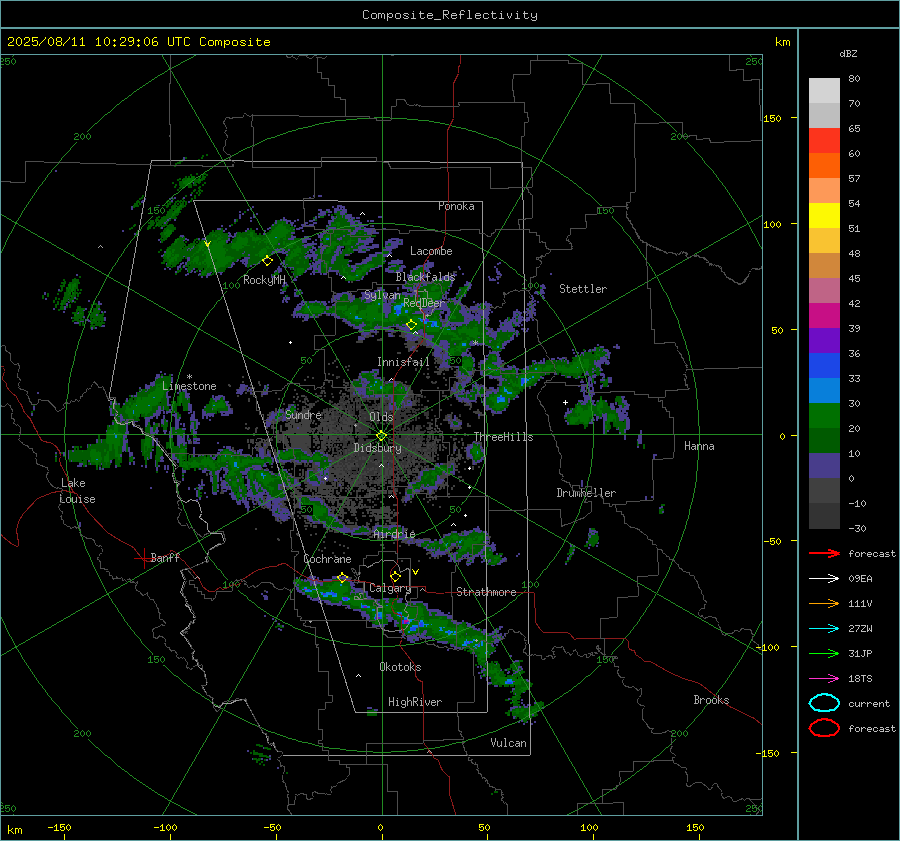Click the Airdrie city label
This screenshot has height=841, width=900.
[x=394, y=534]
